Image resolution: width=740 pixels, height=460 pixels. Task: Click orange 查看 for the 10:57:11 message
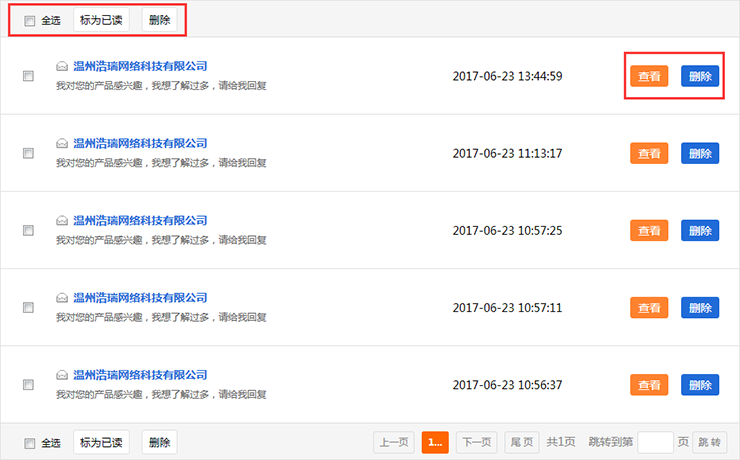tap(649, 308)
